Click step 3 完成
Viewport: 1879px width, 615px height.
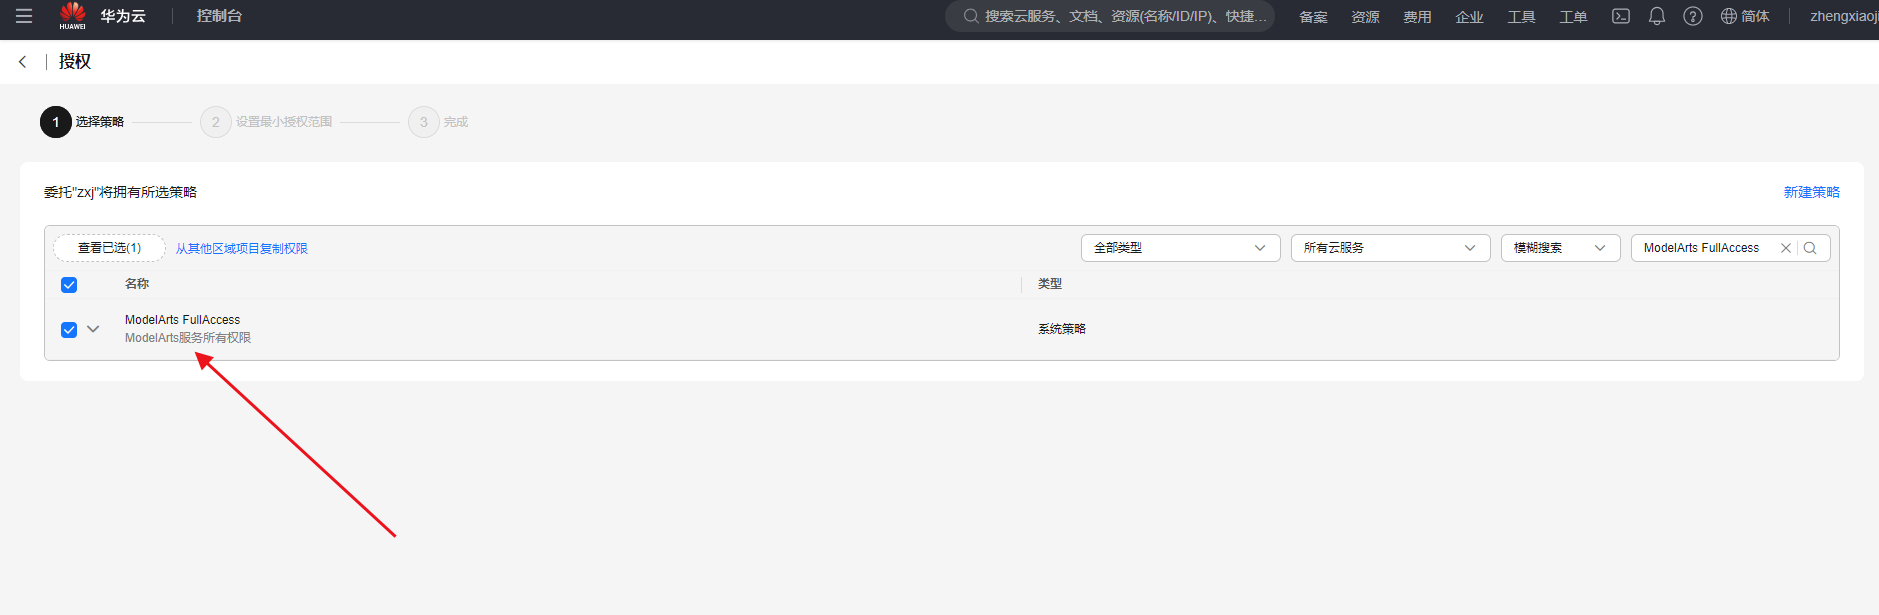click(x=438, y=122)
